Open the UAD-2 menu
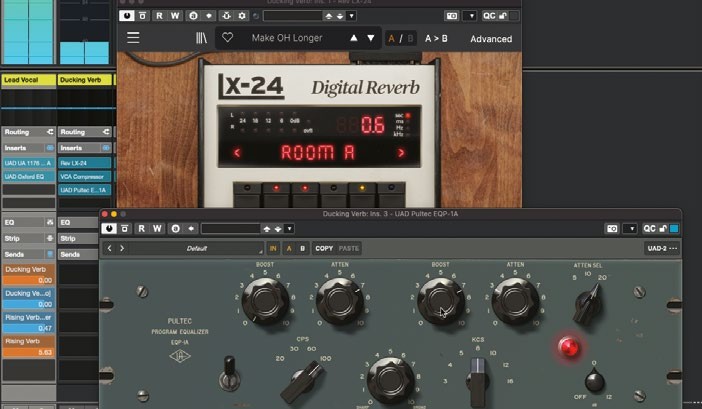This screenshot has width=702, height=409. [x=662, y=248]
